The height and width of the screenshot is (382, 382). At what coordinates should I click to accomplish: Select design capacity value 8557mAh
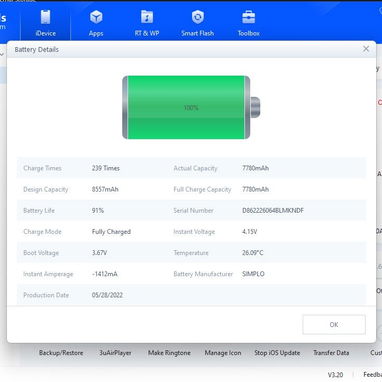105,189
